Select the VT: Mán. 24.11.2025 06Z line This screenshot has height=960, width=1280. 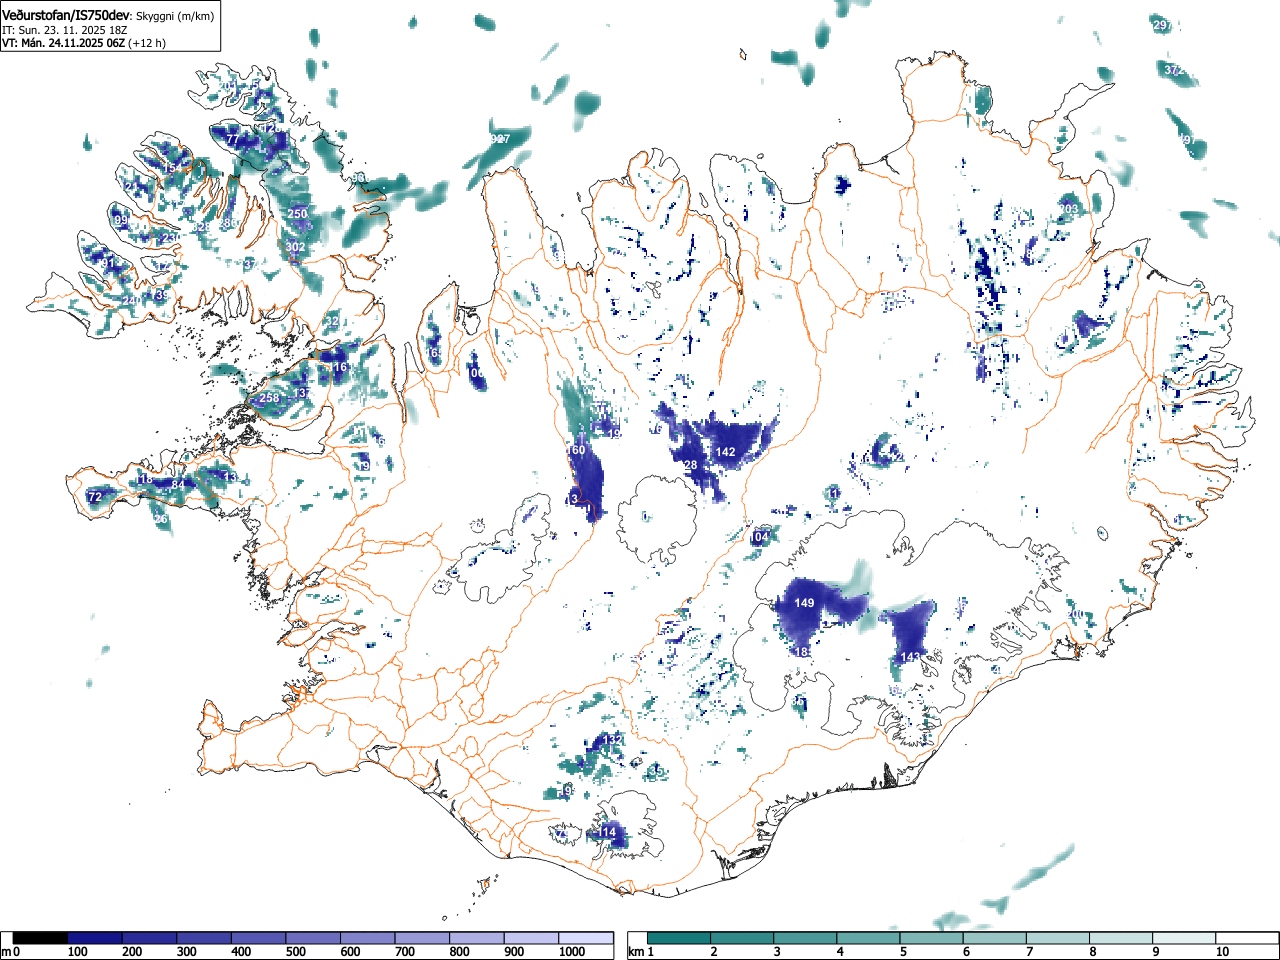[x=62, y=43]
